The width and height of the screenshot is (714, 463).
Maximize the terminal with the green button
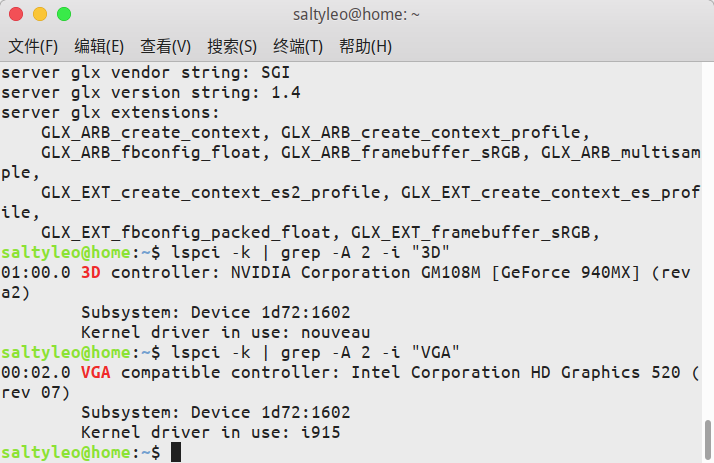point(63,15)
